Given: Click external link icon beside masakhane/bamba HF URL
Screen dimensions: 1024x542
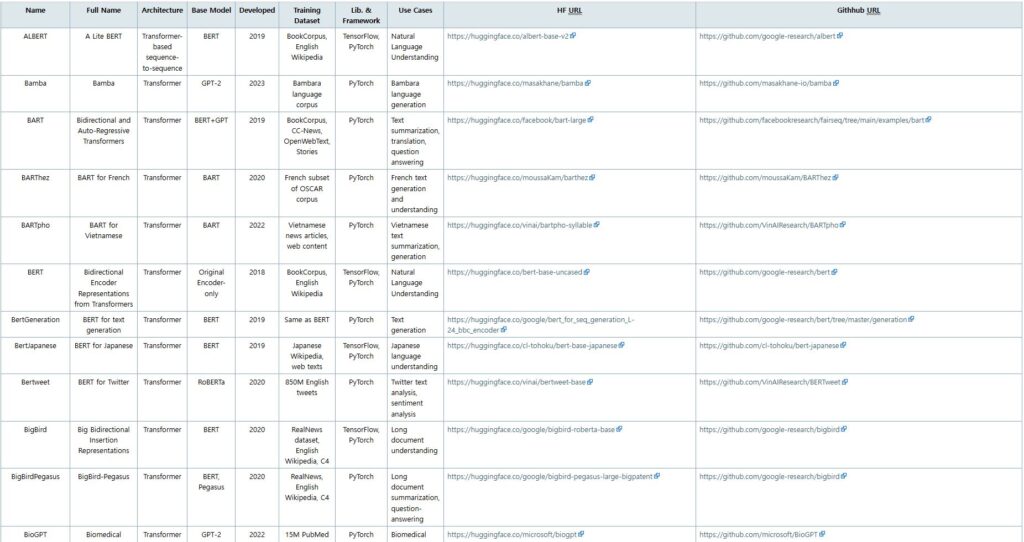Looking at the screenshot, I should (x=587, y=83).
